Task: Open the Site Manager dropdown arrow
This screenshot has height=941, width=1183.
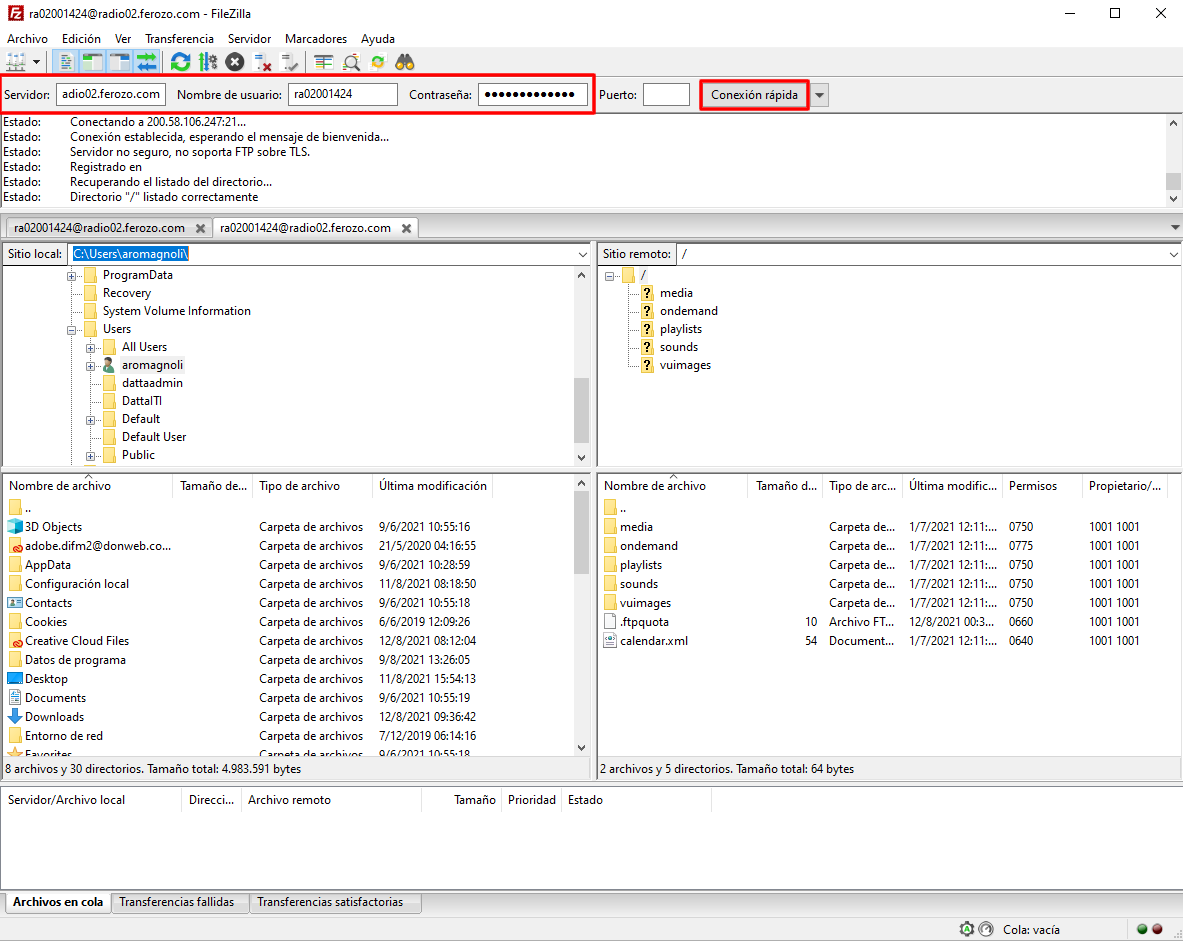Action: coord(36,62)
